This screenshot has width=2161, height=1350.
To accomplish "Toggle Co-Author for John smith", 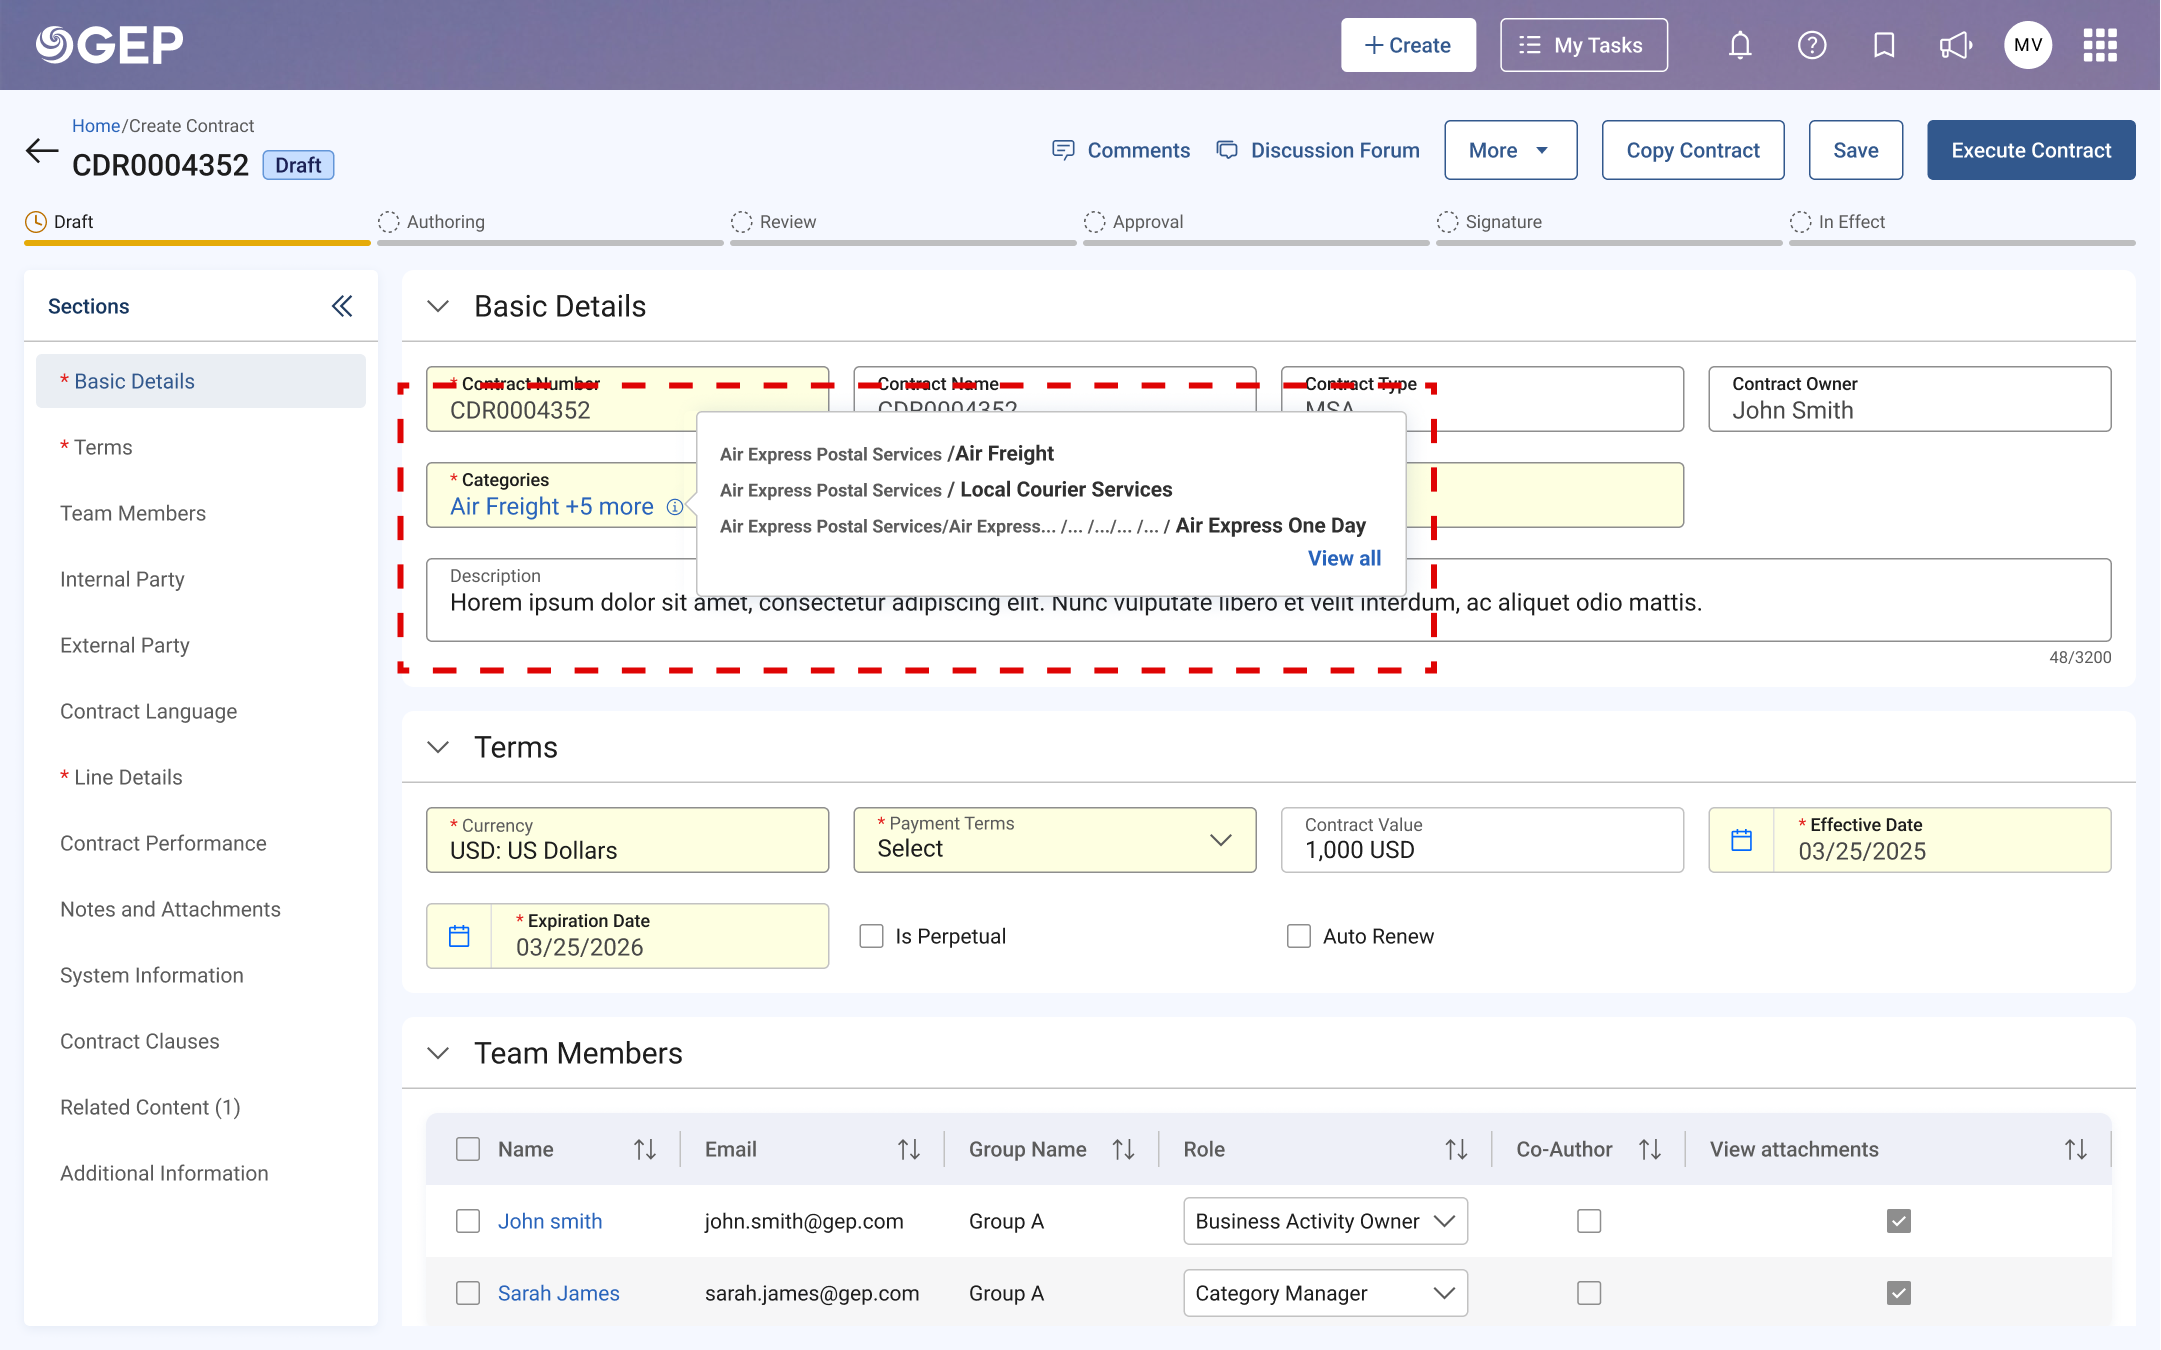I will [x=1589, y=1221].
